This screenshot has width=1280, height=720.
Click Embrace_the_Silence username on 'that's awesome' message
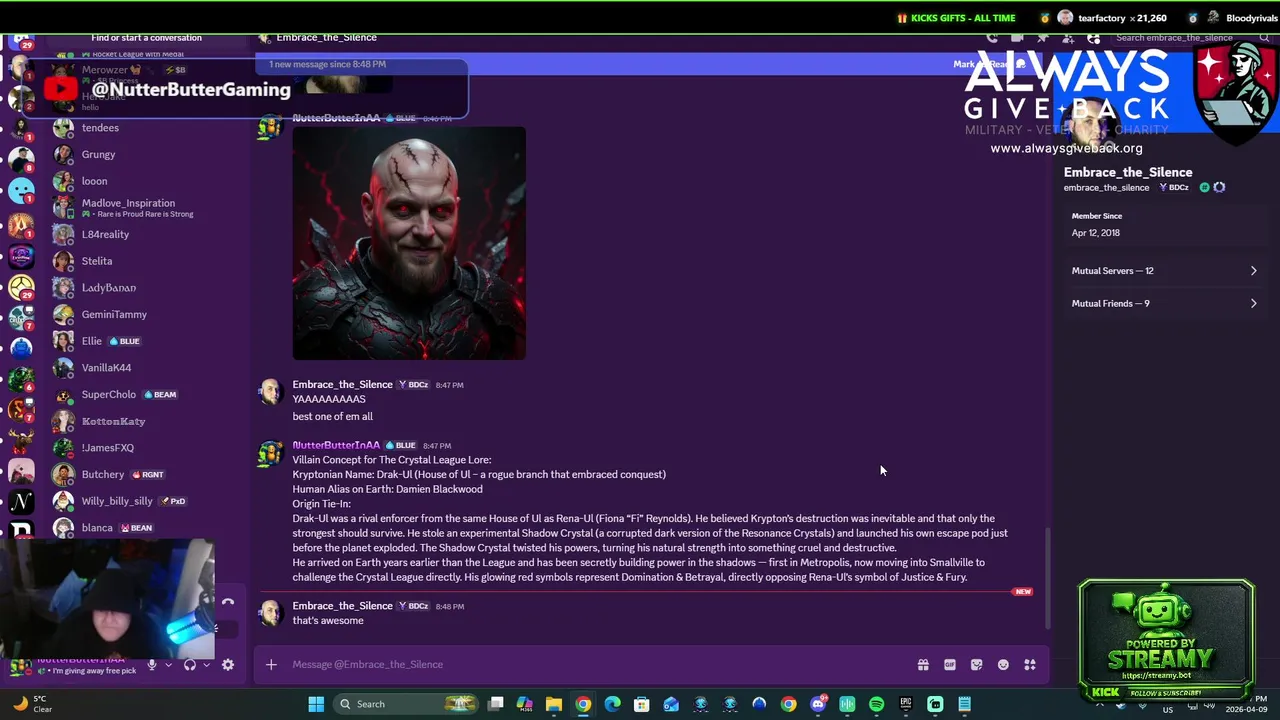click(342, 606)
